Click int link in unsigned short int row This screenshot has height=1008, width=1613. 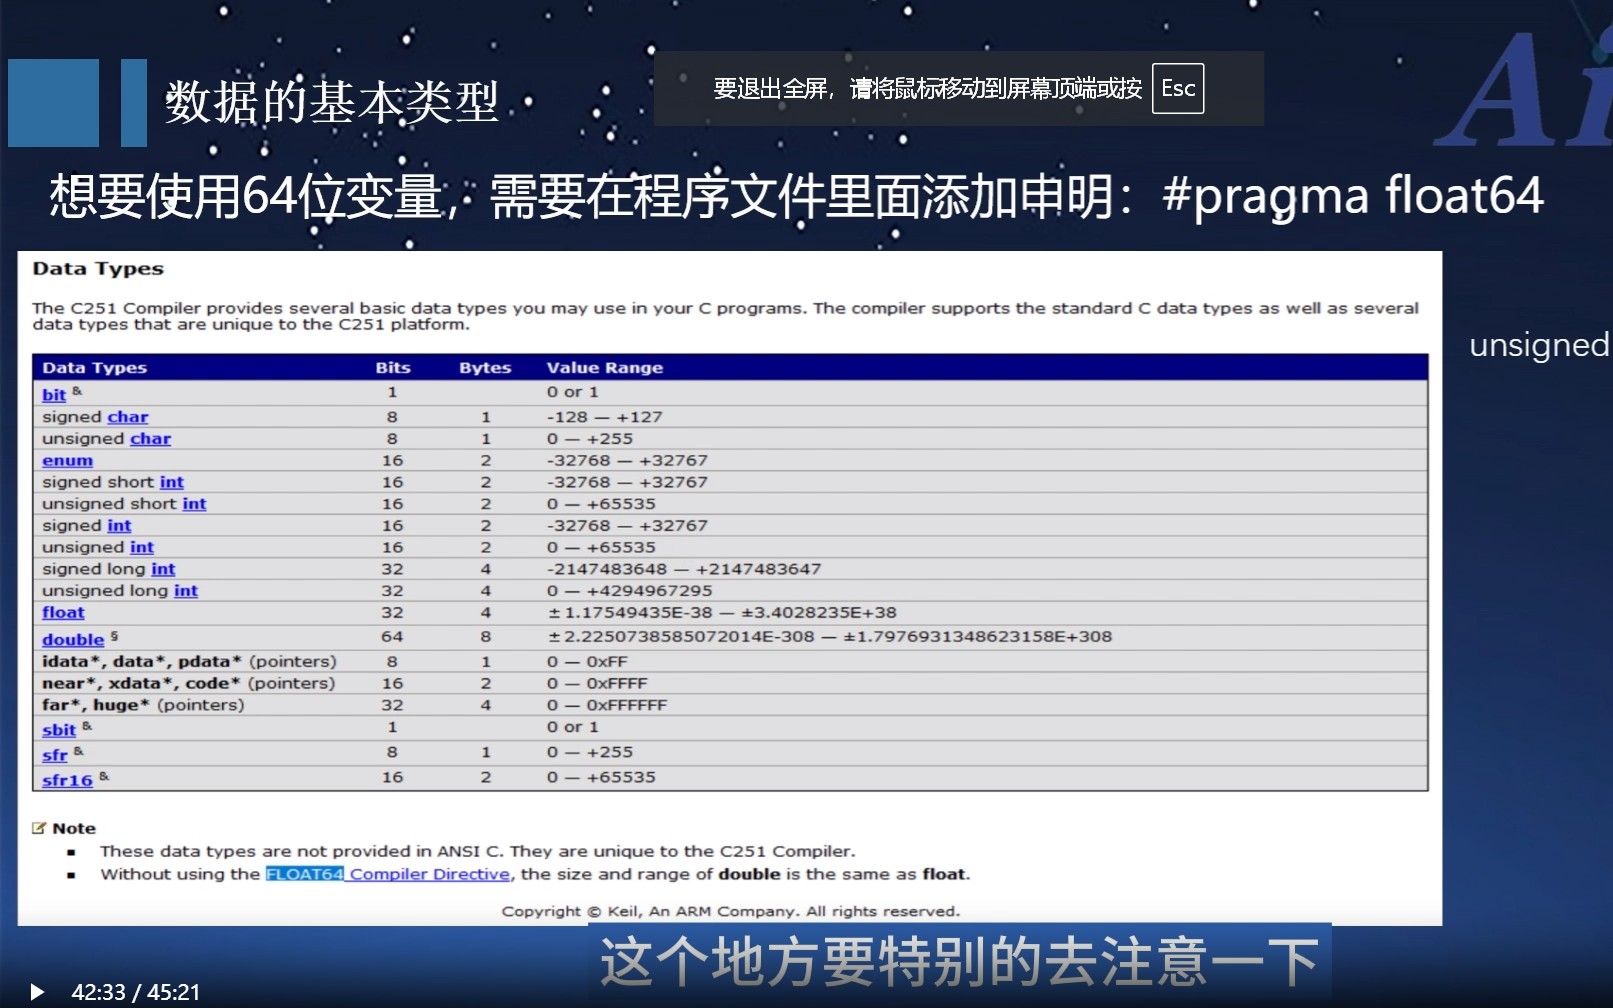click(x=194, y=504)
